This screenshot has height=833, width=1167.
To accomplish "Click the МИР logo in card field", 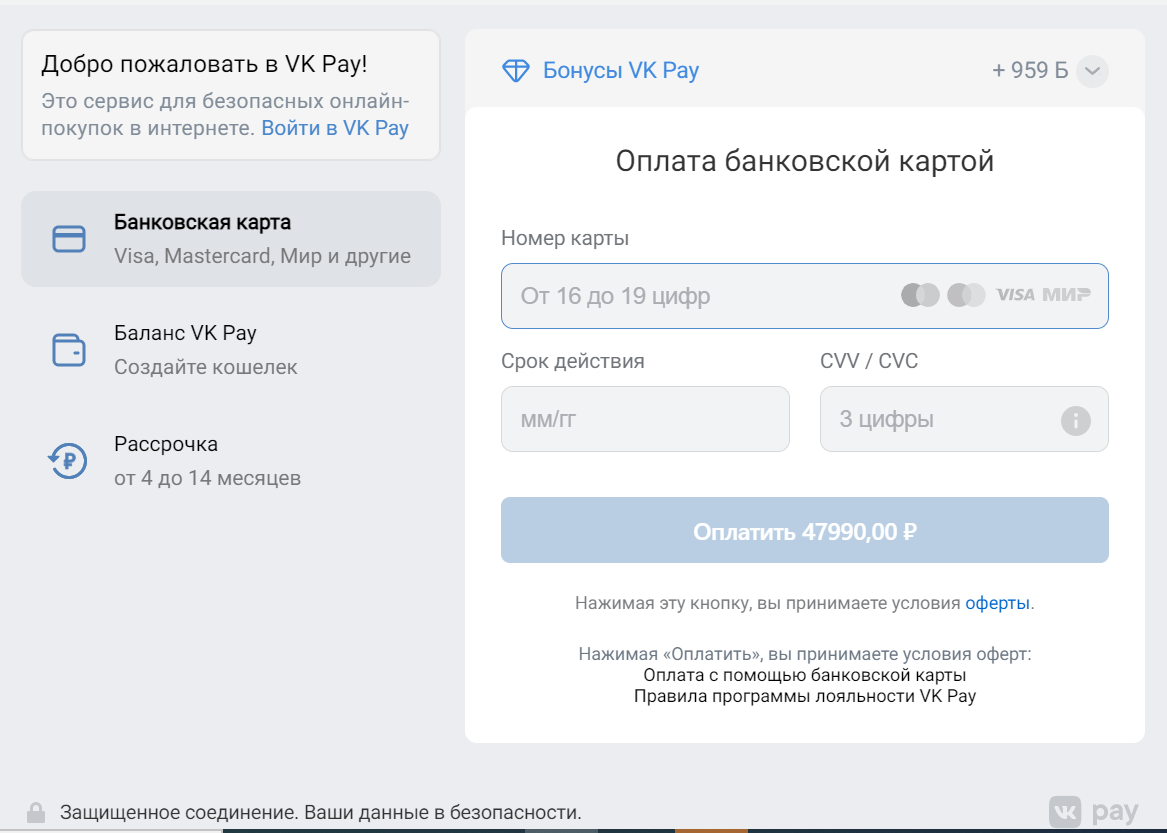I will [1066, 295].
